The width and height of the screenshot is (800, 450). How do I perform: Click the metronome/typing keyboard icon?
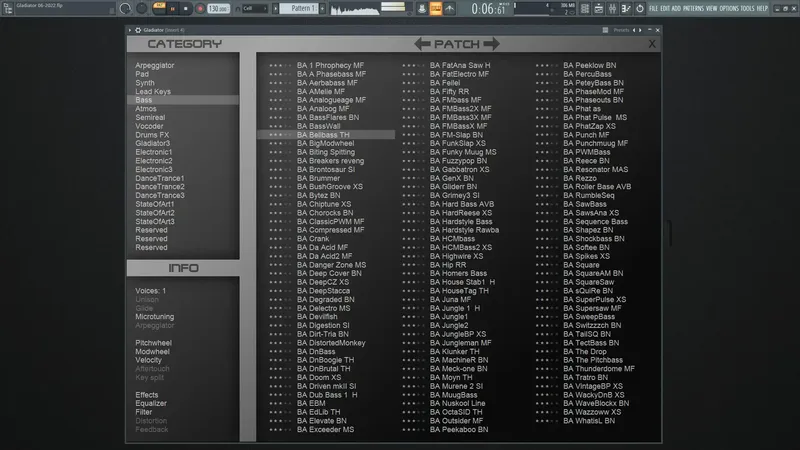pyautogui.click(x=422, y=9)
